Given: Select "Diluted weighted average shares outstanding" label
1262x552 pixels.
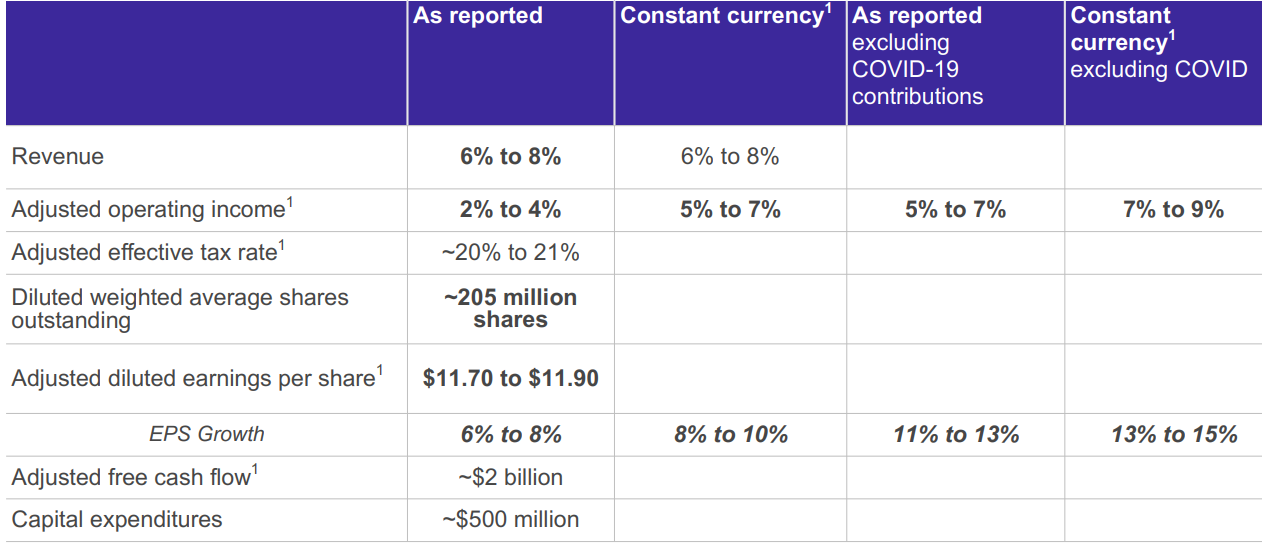Looking at the screenshot, I should pos(180,309).
